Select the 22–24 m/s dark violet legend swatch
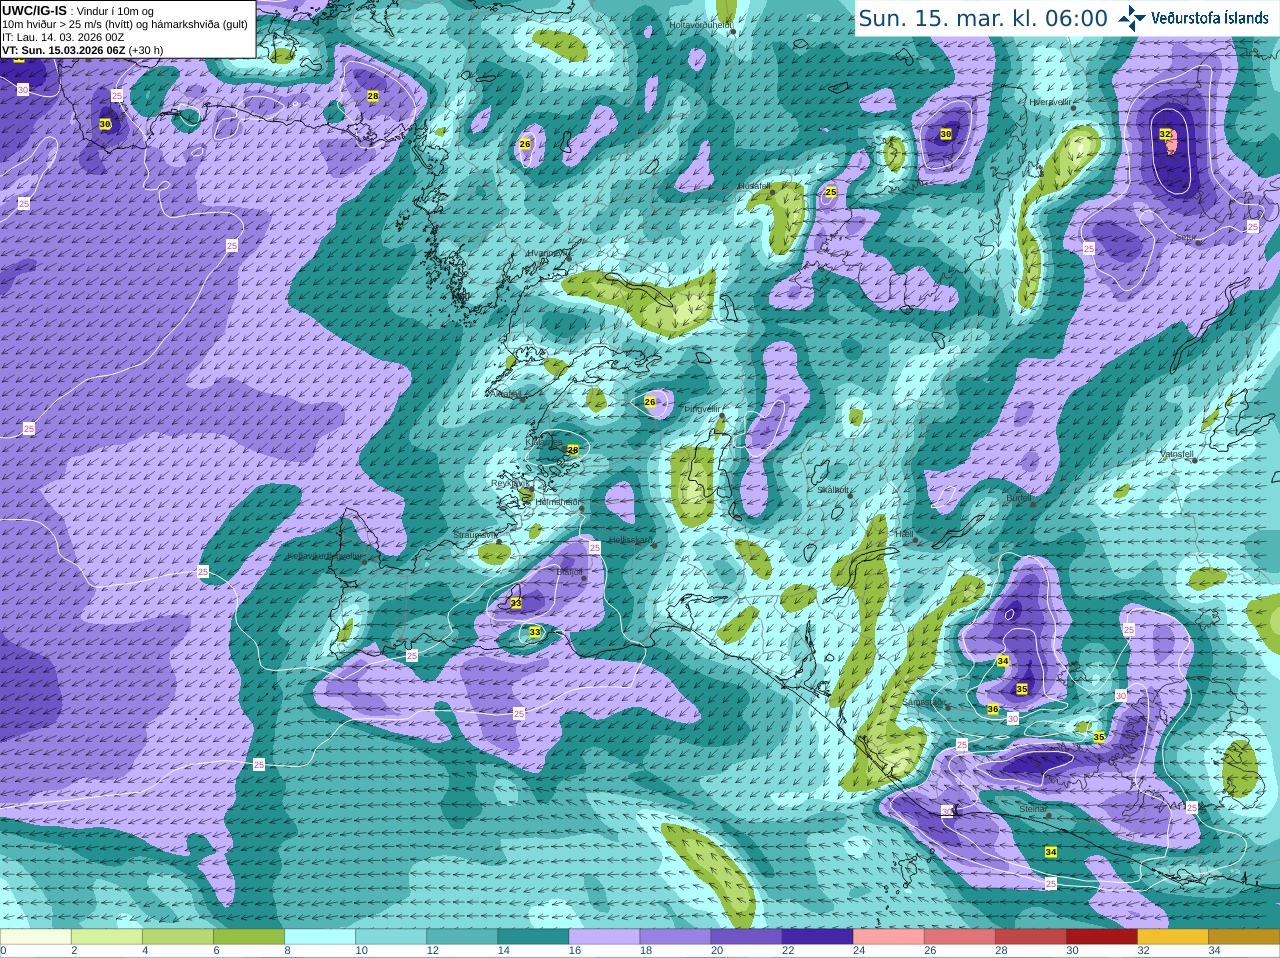Screen dimensions: 1280x958 point(818,937)
